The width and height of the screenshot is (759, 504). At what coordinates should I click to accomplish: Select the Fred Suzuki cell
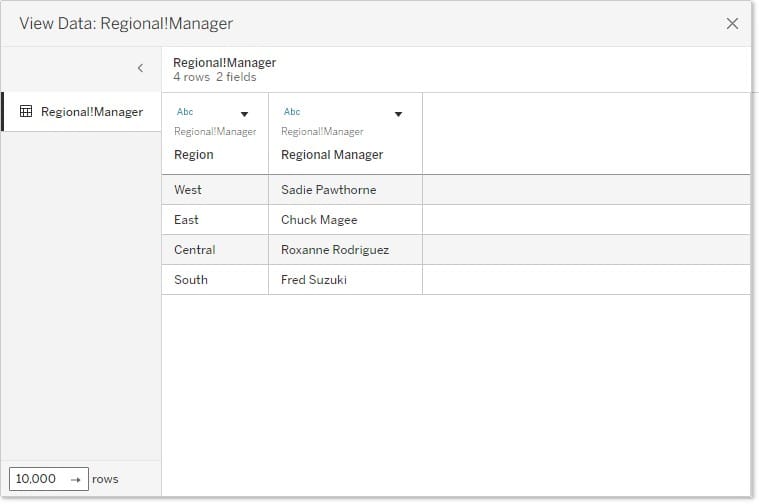pos(314,280)
